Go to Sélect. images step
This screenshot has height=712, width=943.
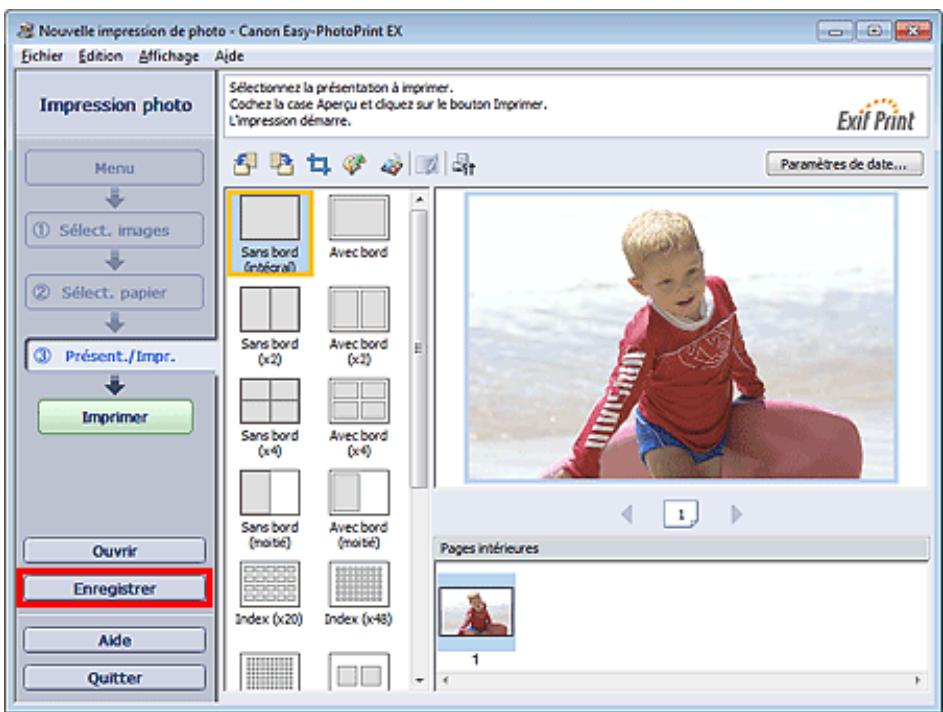[114, 230]
